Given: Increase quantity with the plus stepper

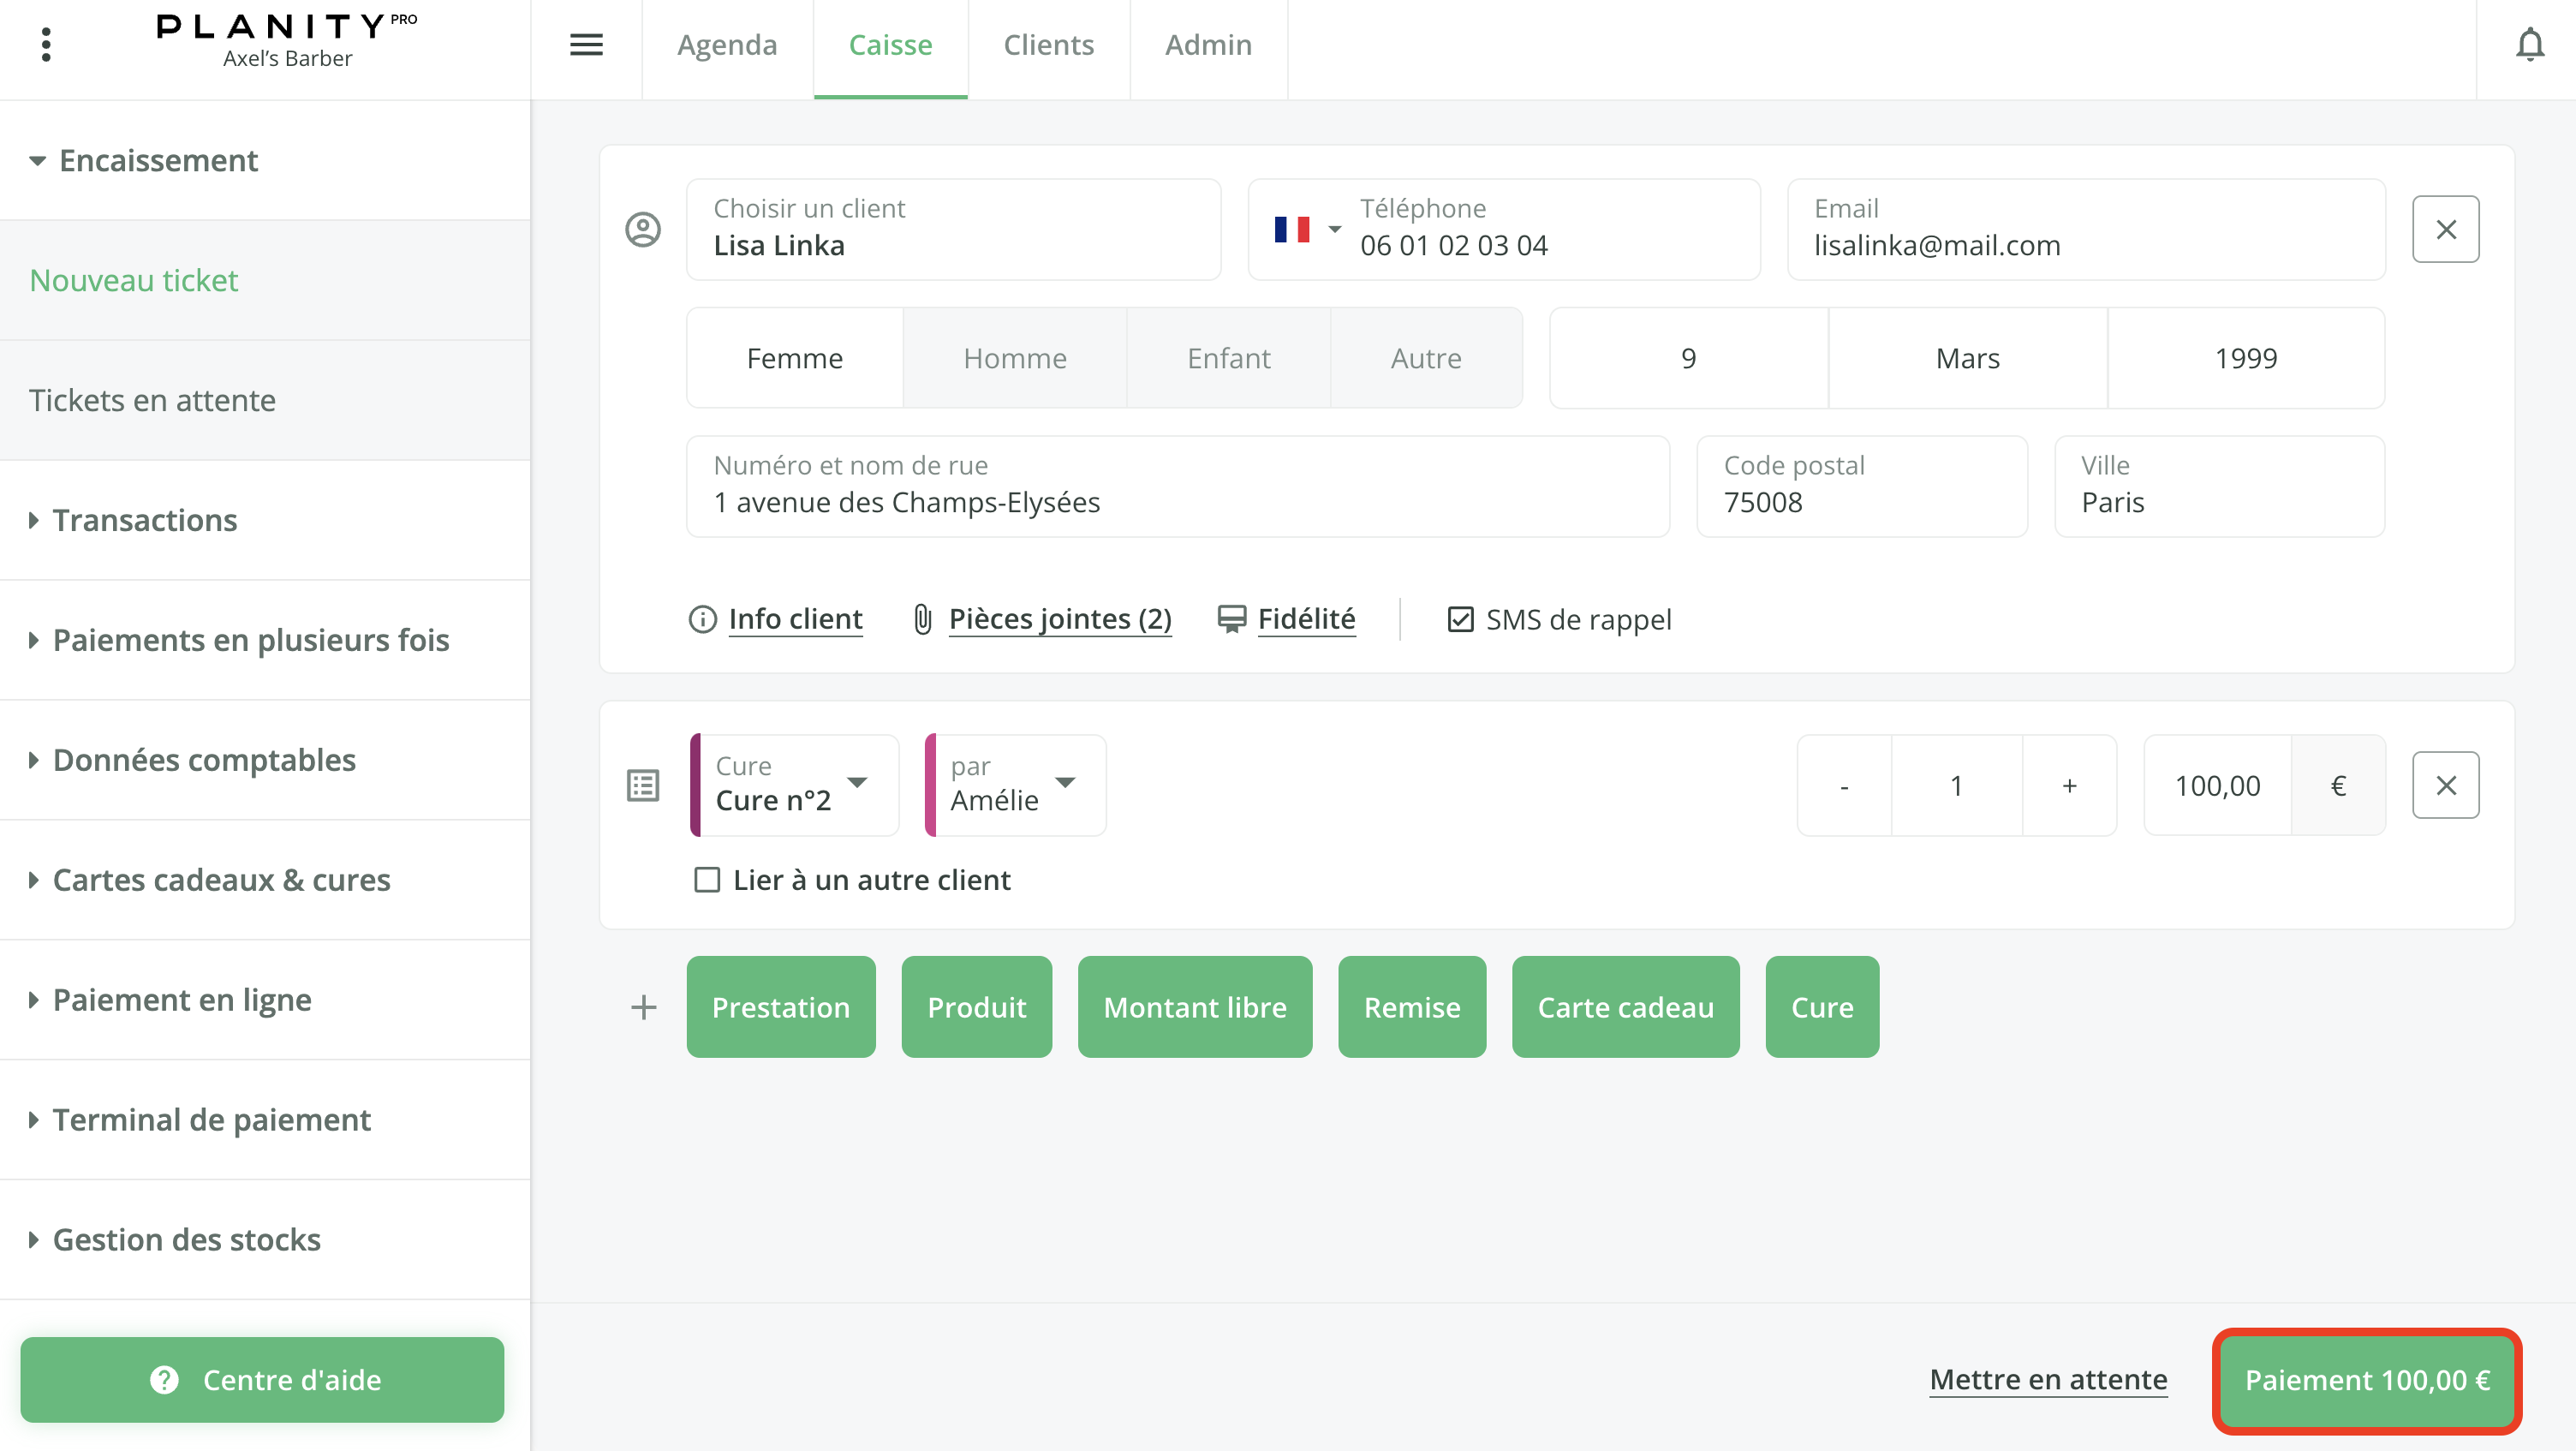Looking at the screenshot, I should click(2069, 785).
